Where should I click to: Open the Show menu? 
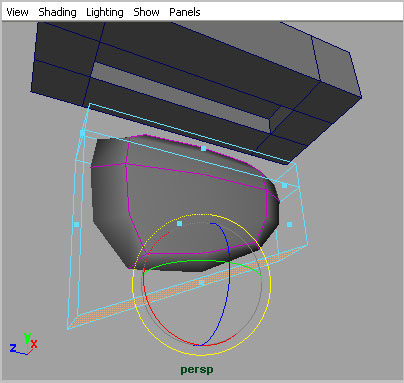point(146,12)
